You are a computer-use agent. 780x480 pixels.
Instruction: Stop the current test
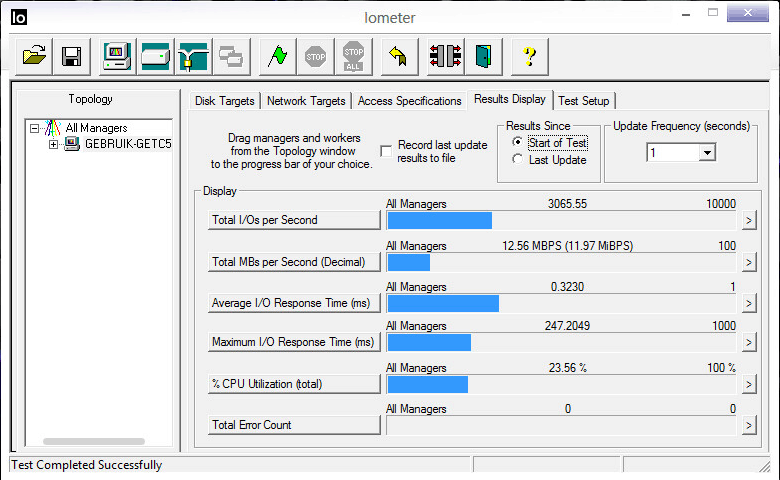point(315,56)
